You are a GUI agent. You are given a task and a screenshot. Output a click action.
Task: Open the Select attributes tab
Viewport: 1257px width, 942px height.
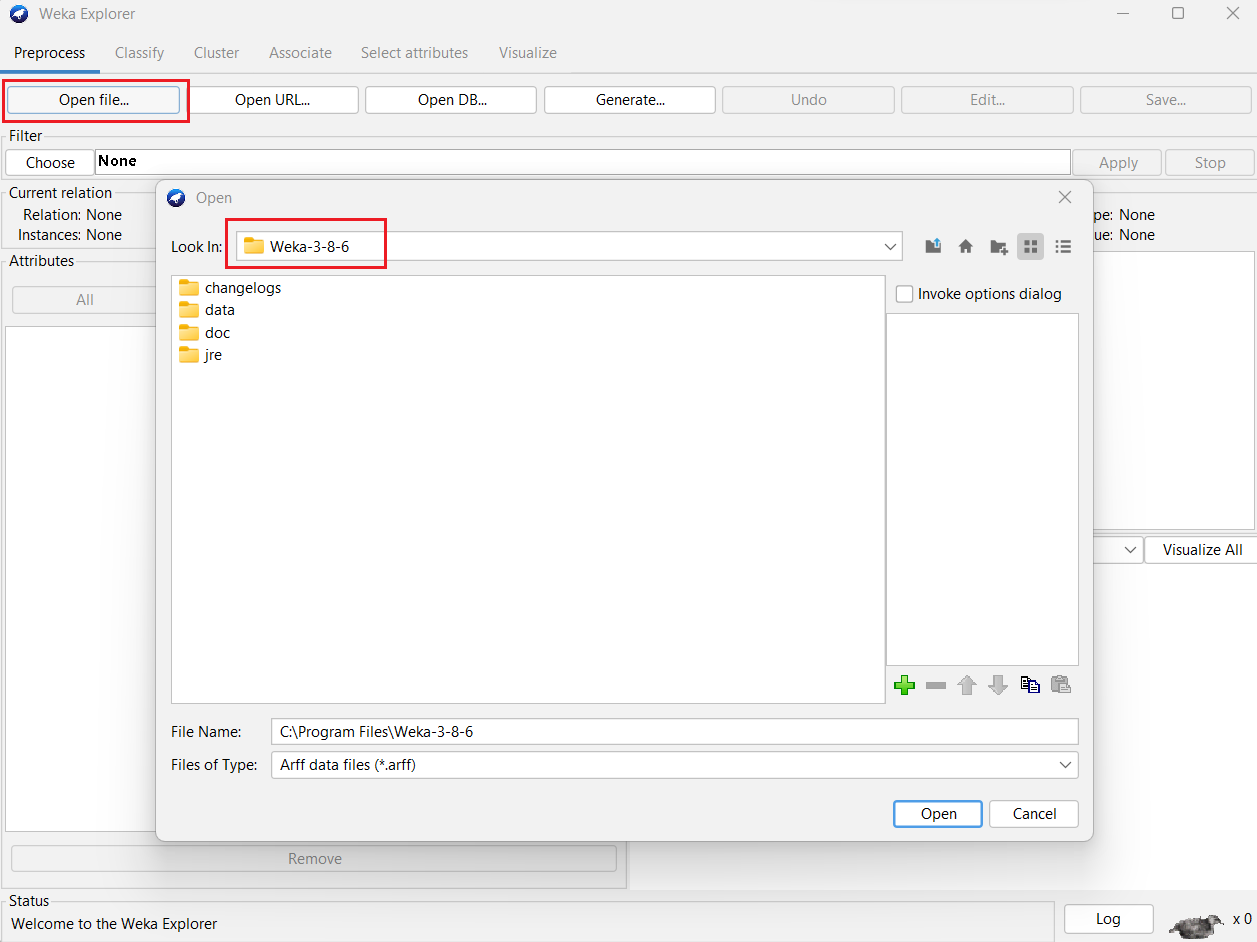click(x=414, y=53)
